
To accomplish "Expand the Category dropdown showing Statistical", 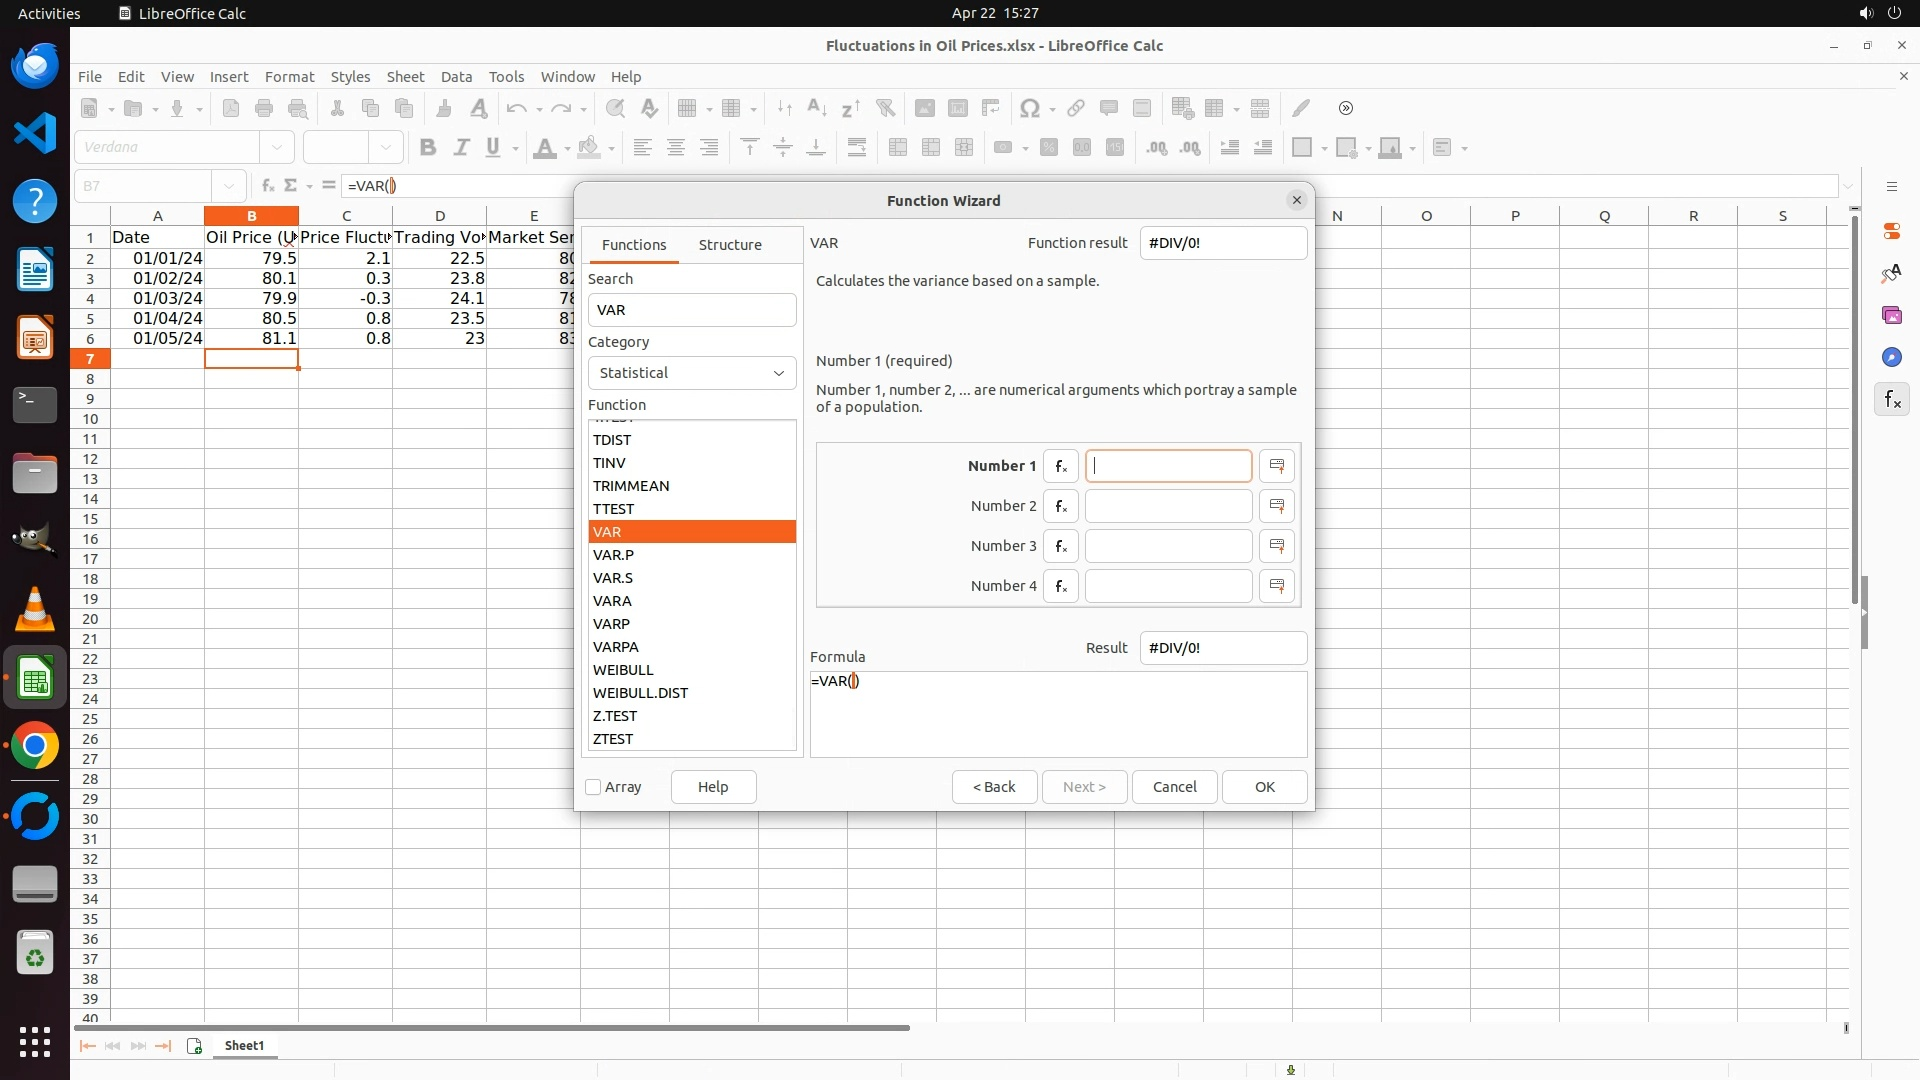I will 692,373.
